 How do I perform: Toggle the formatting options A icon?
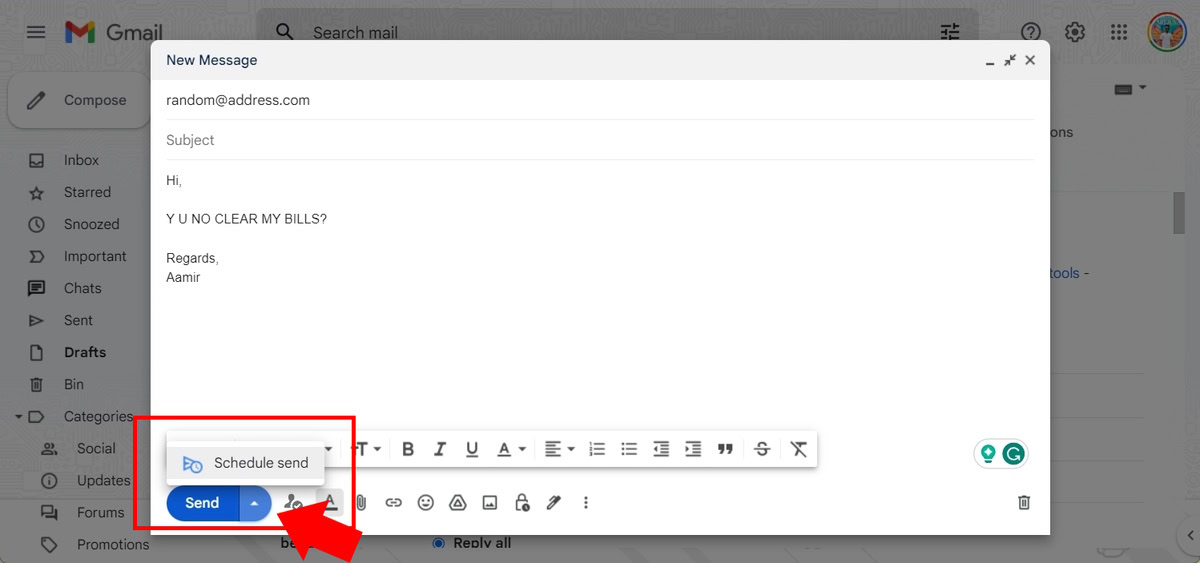coord(330,503)
